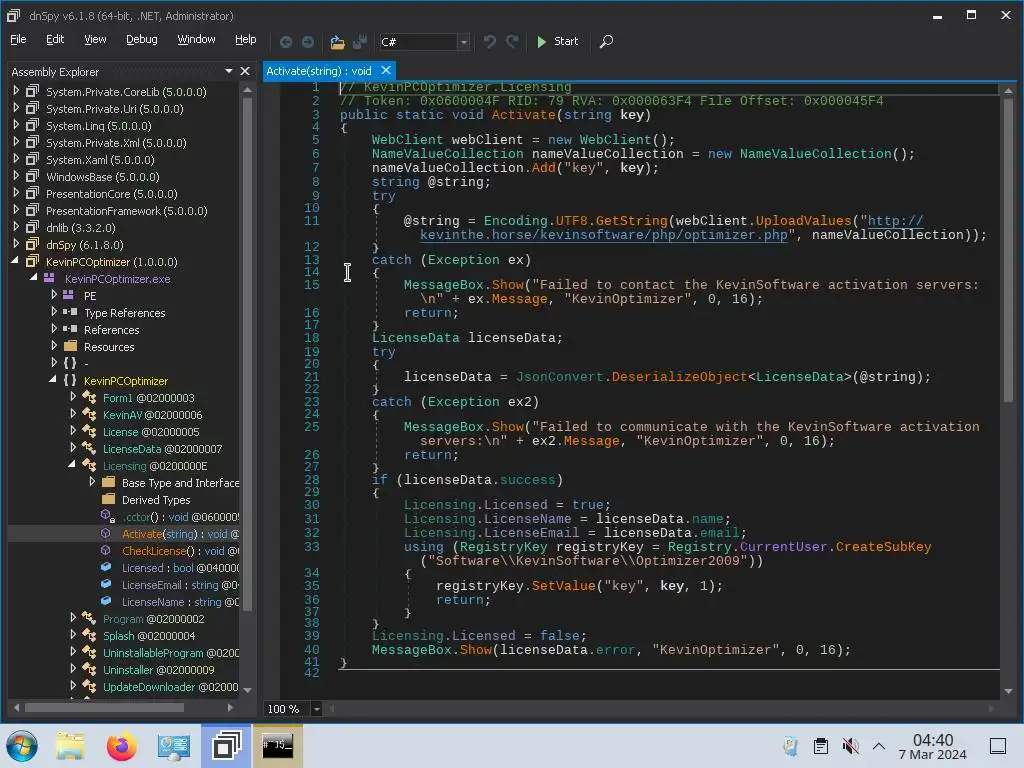The height and width of the screenshot is (768, 1024).
Task: Click the KevinPCOptimizer namespace braces icon
Action: (70, 380)
